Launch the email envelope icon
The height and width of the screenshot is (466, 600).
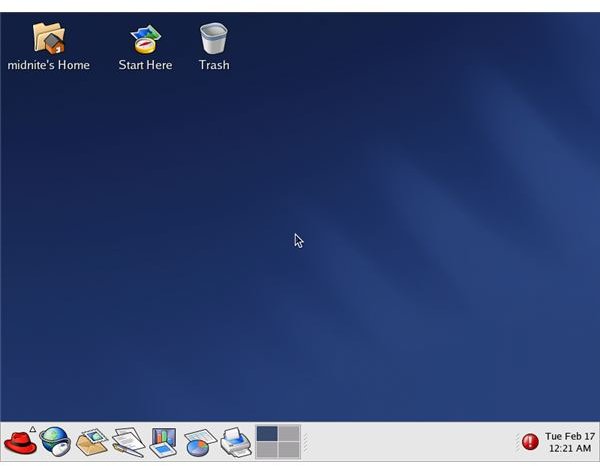coord(91,442)
